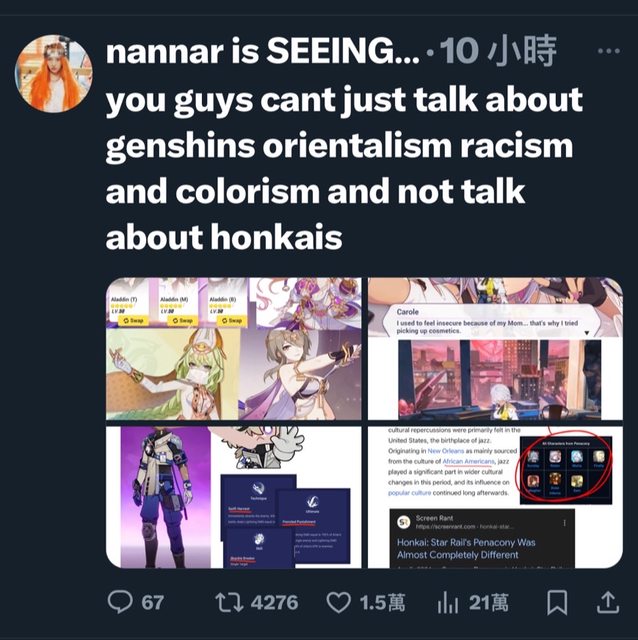Like the tweet with heart icon

click(x=338, y=603)
